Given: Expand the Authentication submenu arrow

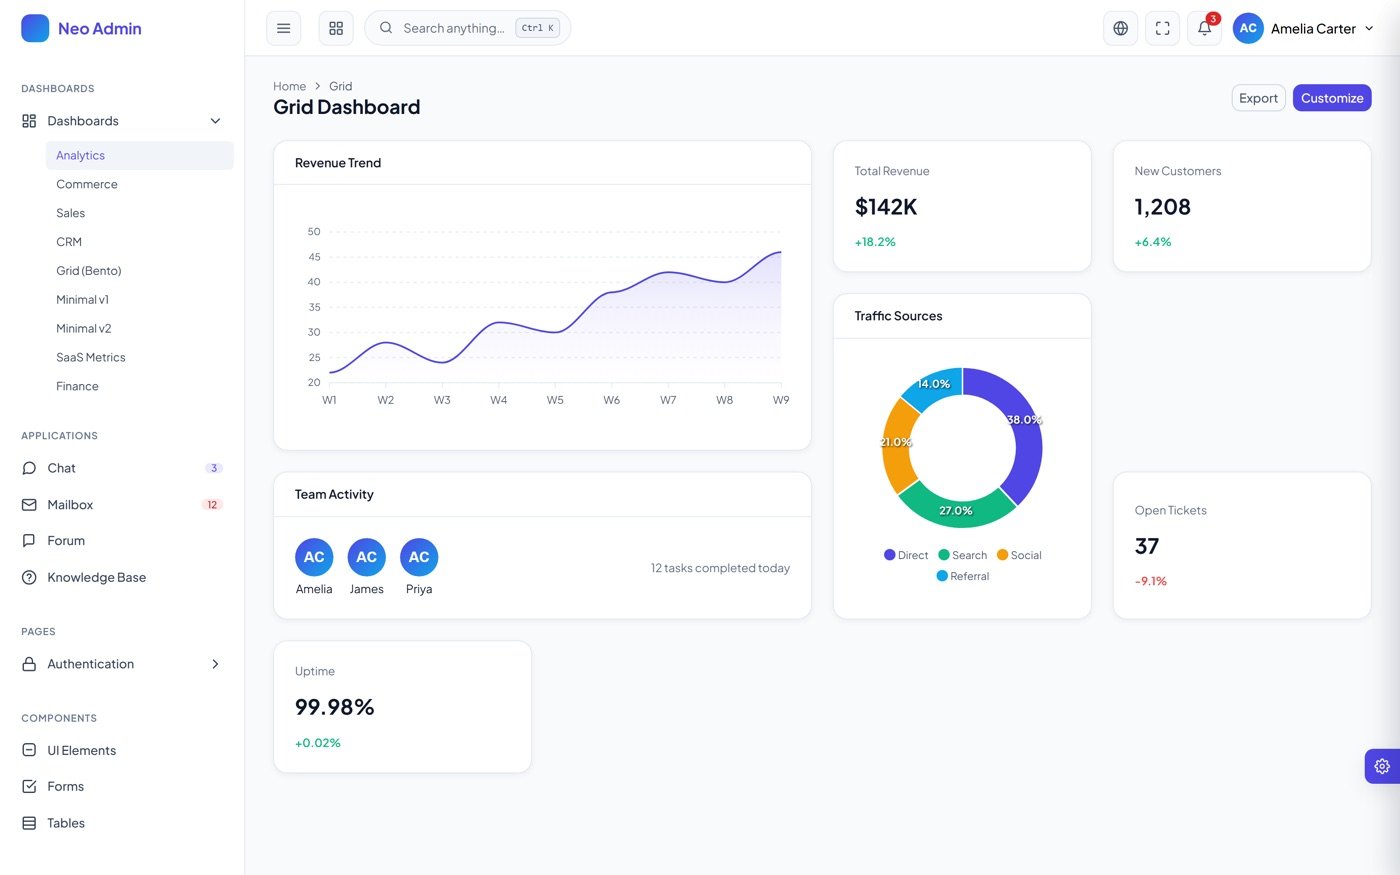Looking at the screenshot, I should (x=215, y=664).
